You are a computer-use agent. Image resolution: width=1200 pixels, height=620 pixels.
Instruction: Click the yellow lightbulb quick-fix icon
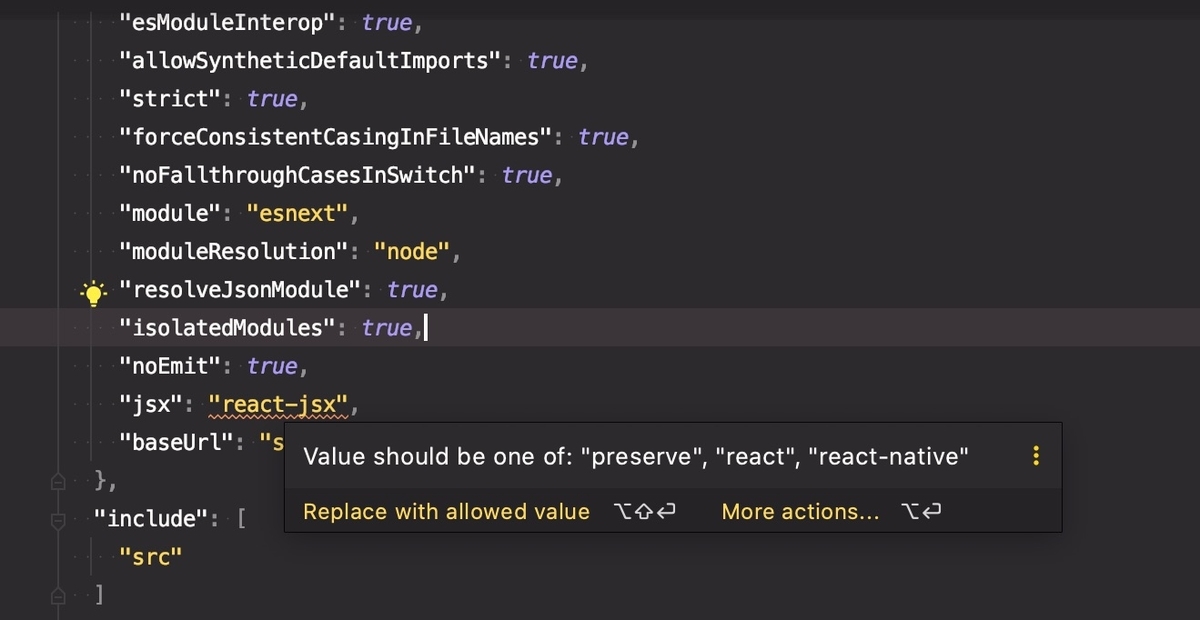click(93, 293)
